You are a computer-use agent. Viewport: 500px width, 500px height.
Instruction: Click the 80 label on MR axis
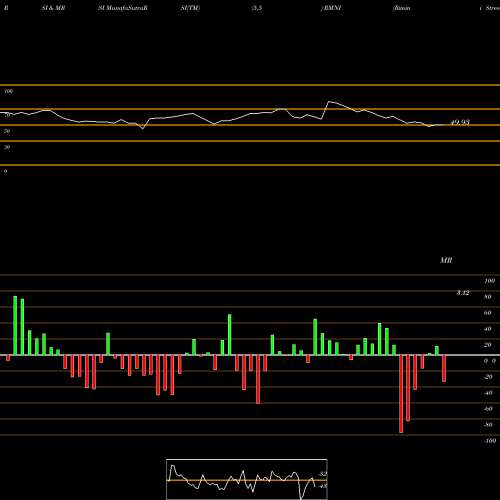(x=488, y=297)
